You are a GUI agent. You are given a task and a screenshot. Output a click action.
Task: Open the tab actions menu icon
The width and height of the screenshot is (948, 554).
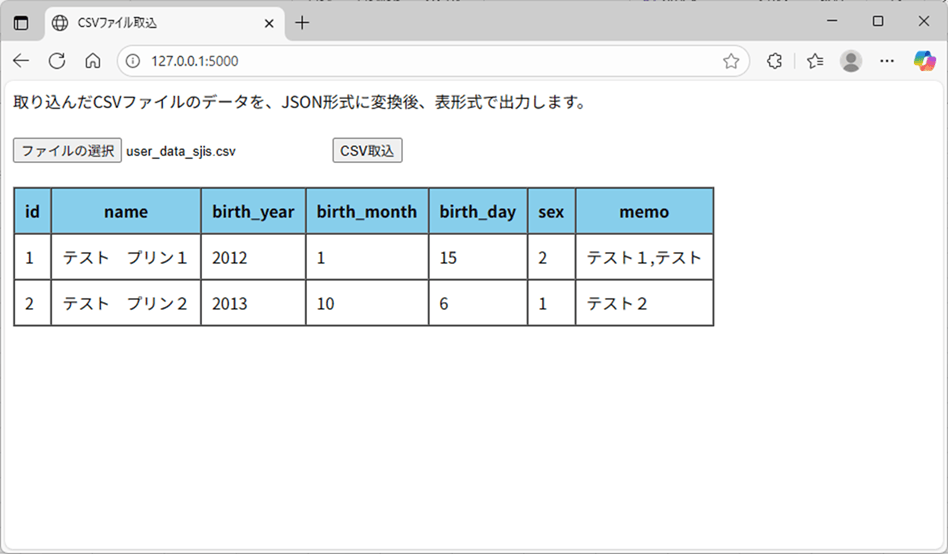(21, 22)
